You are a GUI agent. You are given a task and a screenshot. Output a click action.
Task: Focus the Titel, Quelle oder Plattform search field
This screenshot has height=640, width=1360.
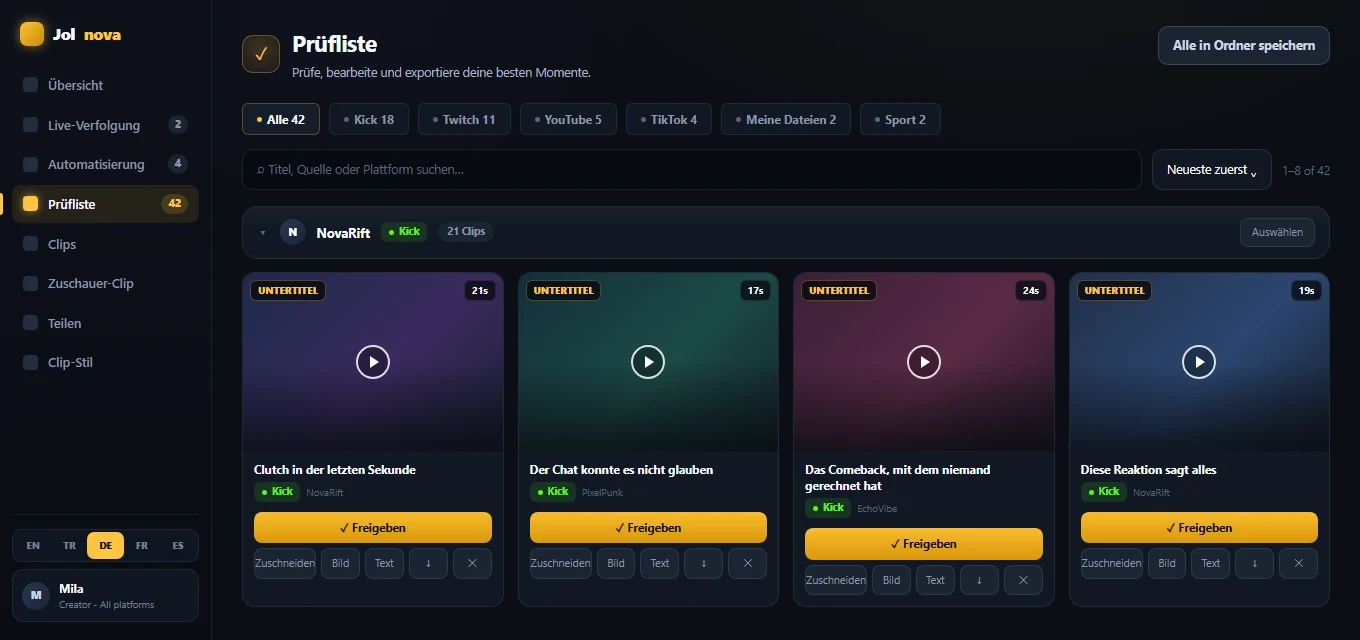coord(692,170)
